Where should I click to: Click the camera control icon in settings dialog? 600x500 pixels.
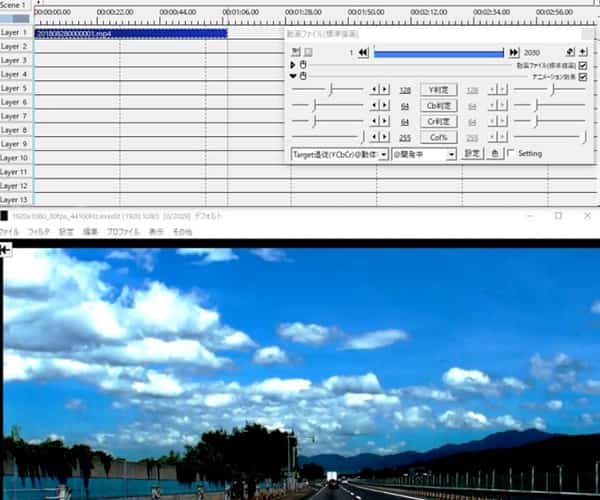(x=569, y=52)
